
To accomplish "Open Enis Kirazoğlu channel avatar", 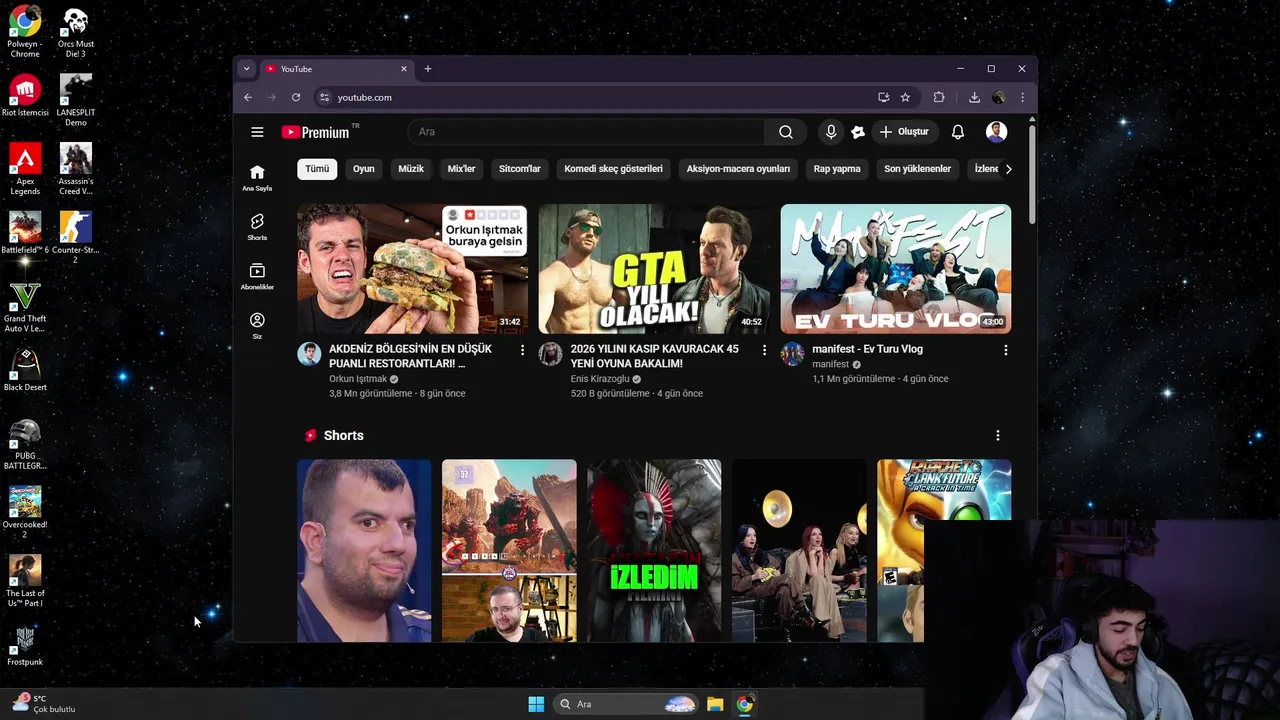I will click(551, 354).
